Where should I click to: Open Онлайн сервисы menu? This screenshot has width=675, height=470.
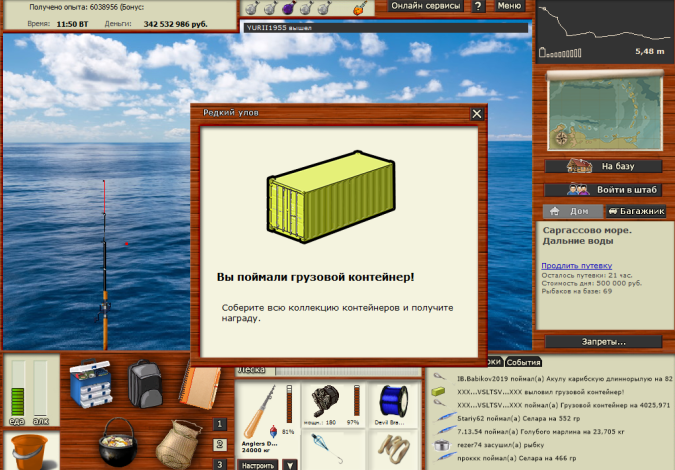point(427,6)
